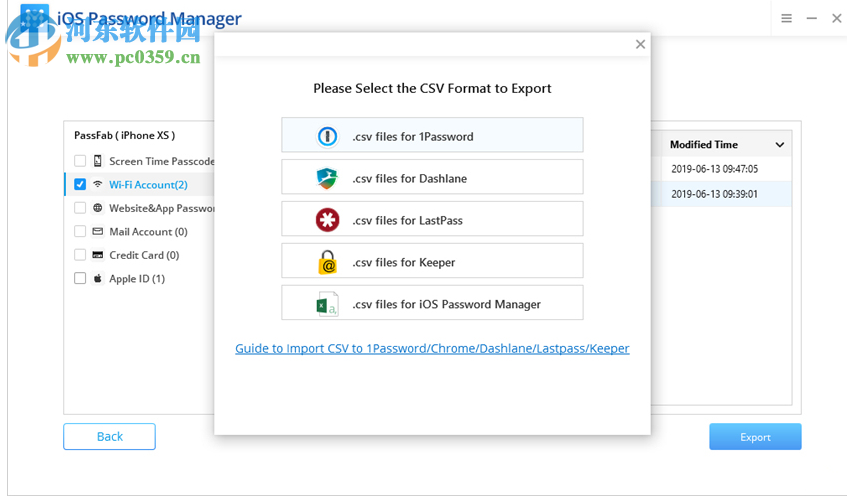Click the Mail envelope icon
The height and width of the screenshot is (498, 847).
coord(98,231)
